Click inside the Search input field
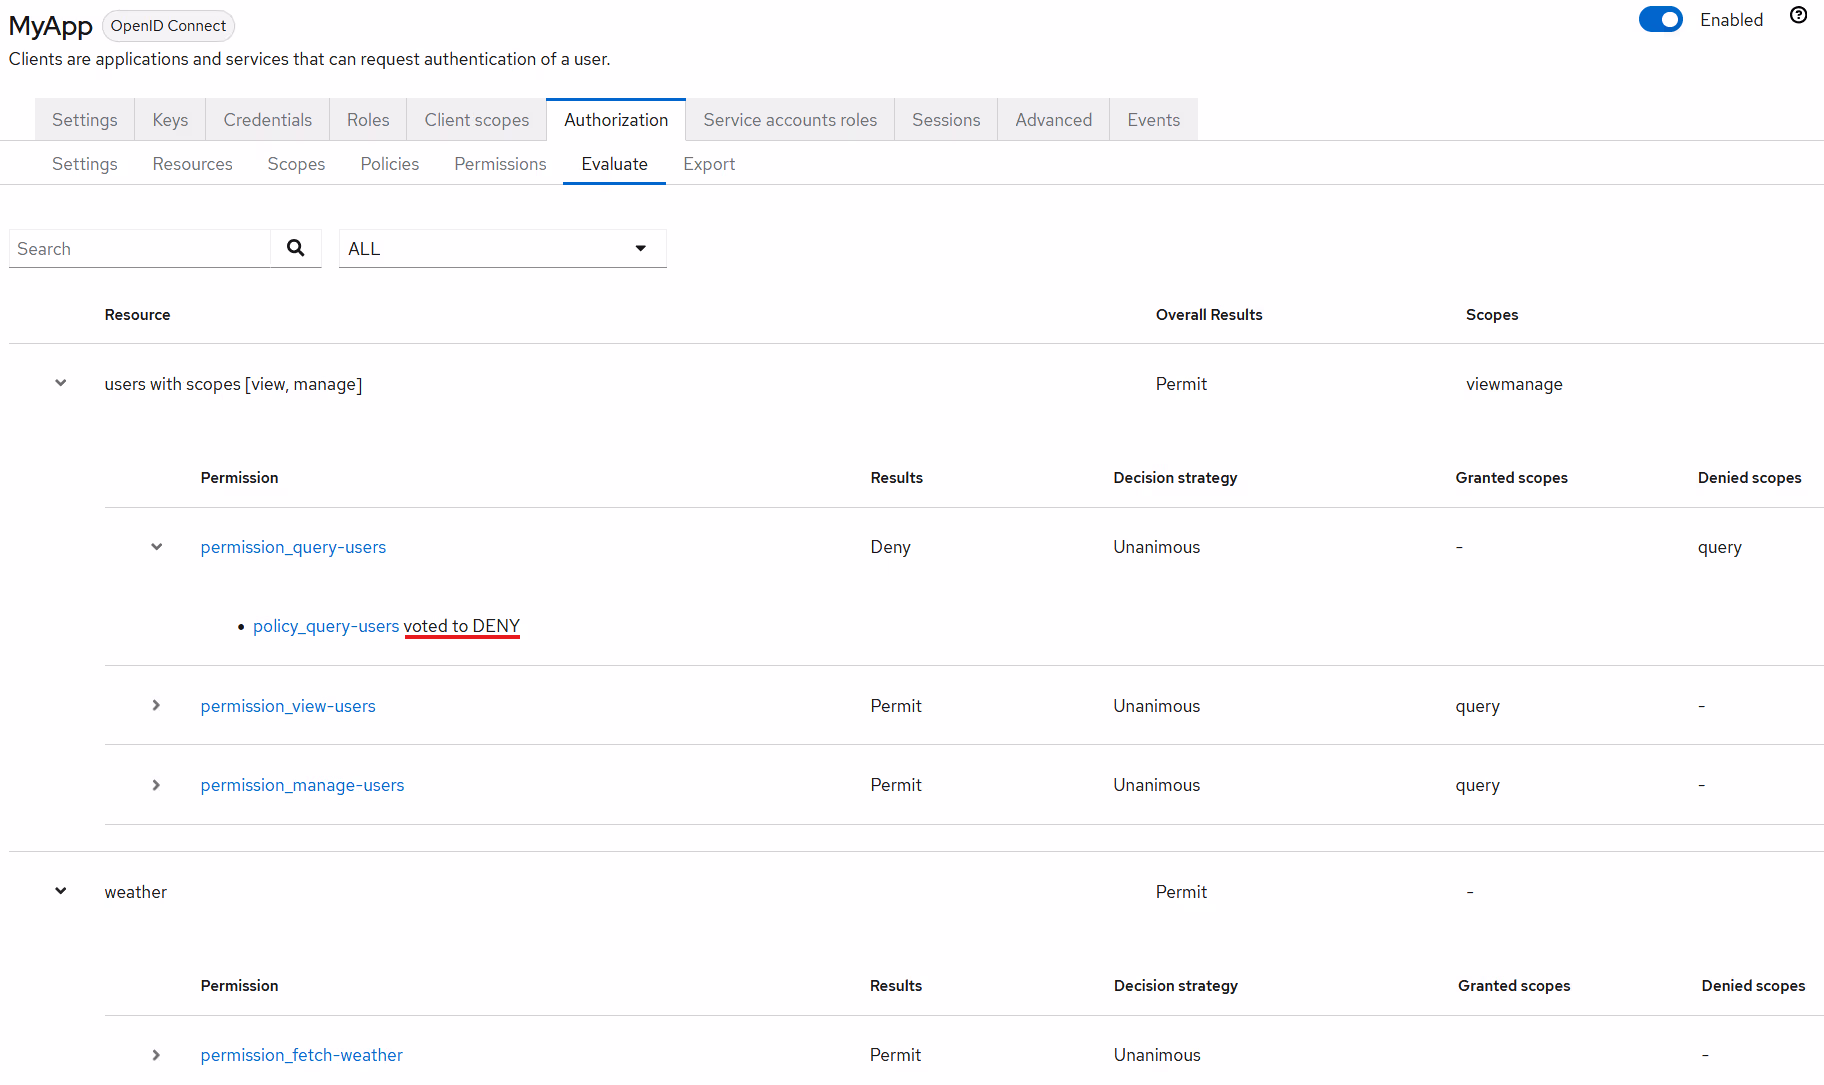Image resolution: width=1824 pixels, height=1085 pixels. [140, 248]
